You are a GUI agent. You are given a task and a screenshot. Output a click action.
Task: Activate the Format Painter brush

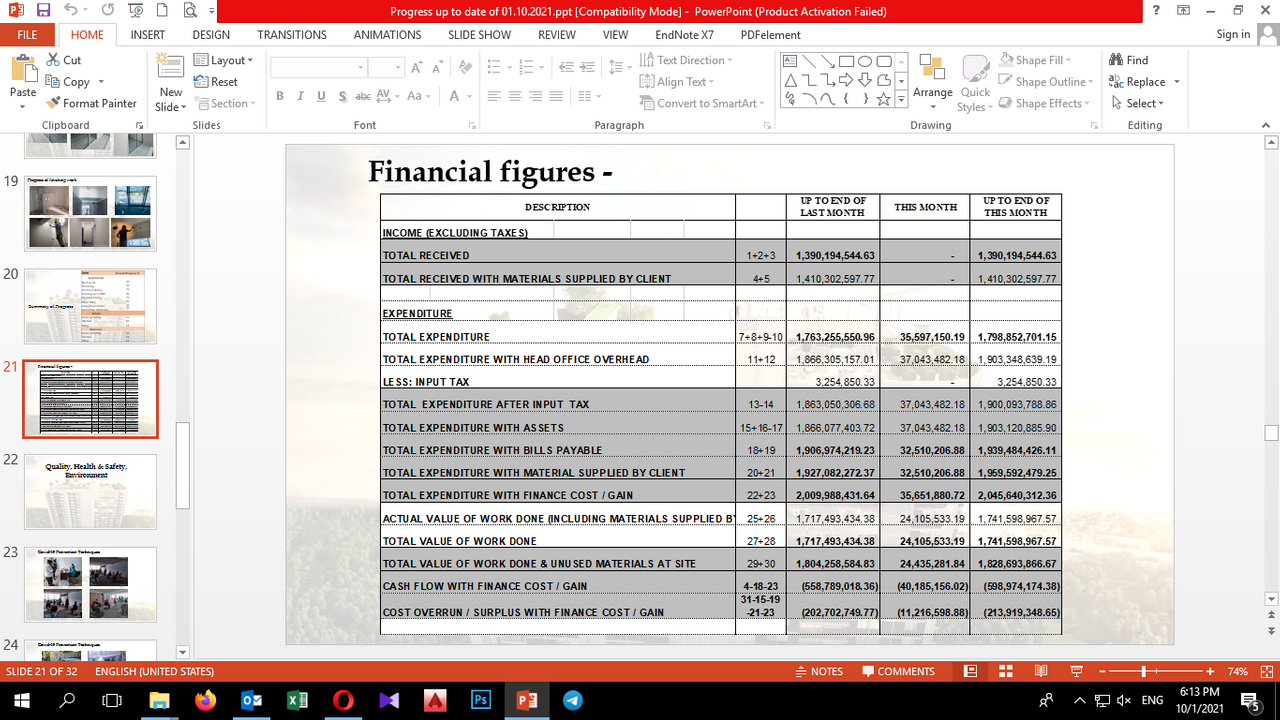coord(92,103)
